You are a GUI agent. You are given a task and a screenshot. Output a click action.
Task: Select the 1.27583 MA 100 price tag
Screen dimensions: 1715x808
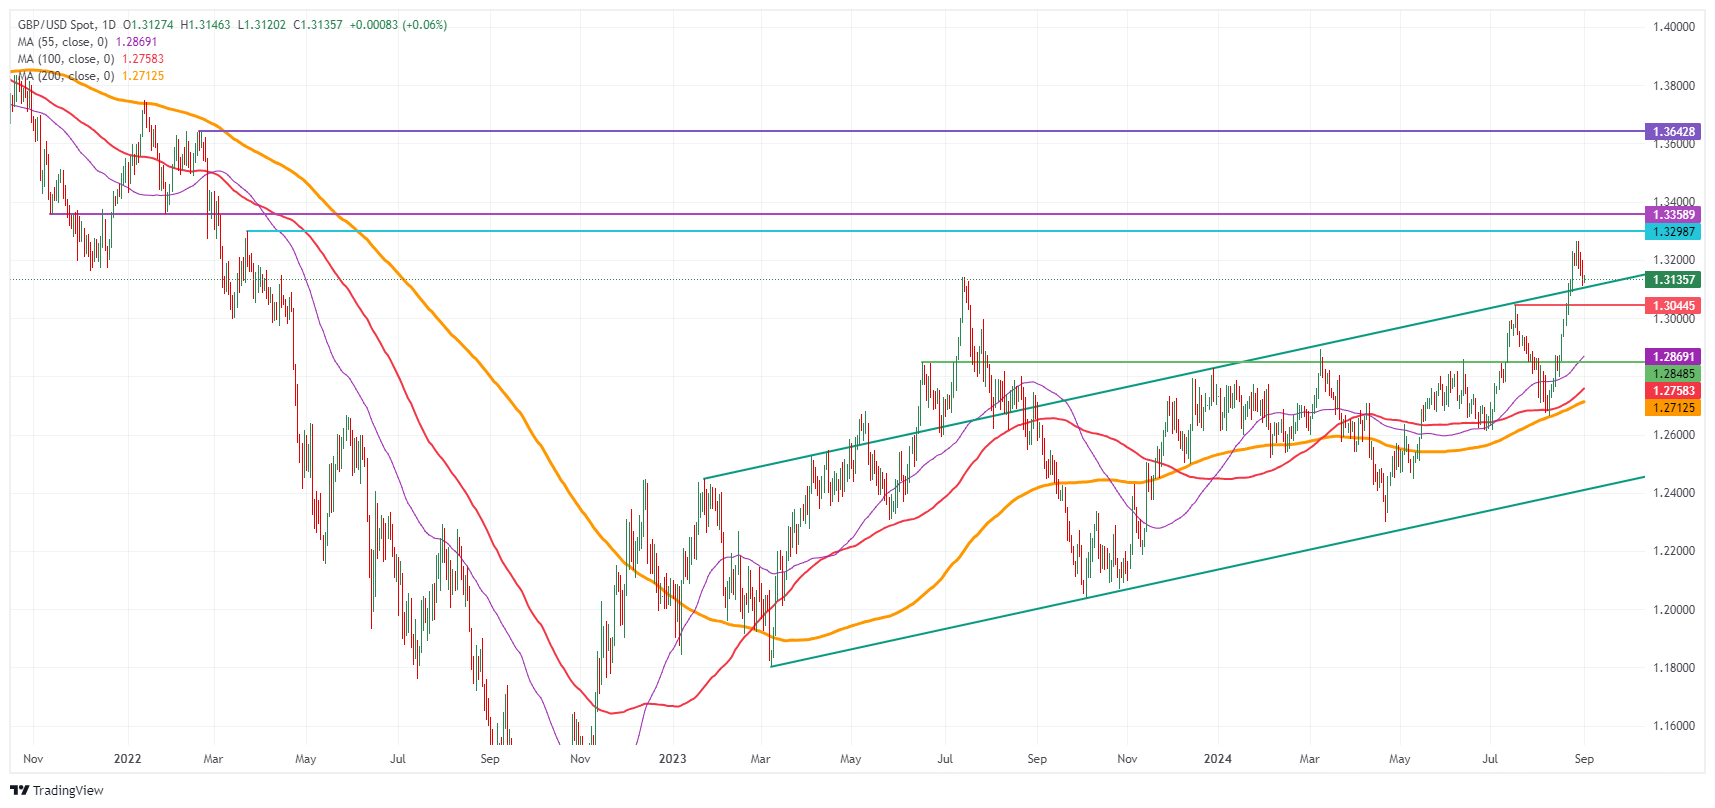(x=1672, y=391)
